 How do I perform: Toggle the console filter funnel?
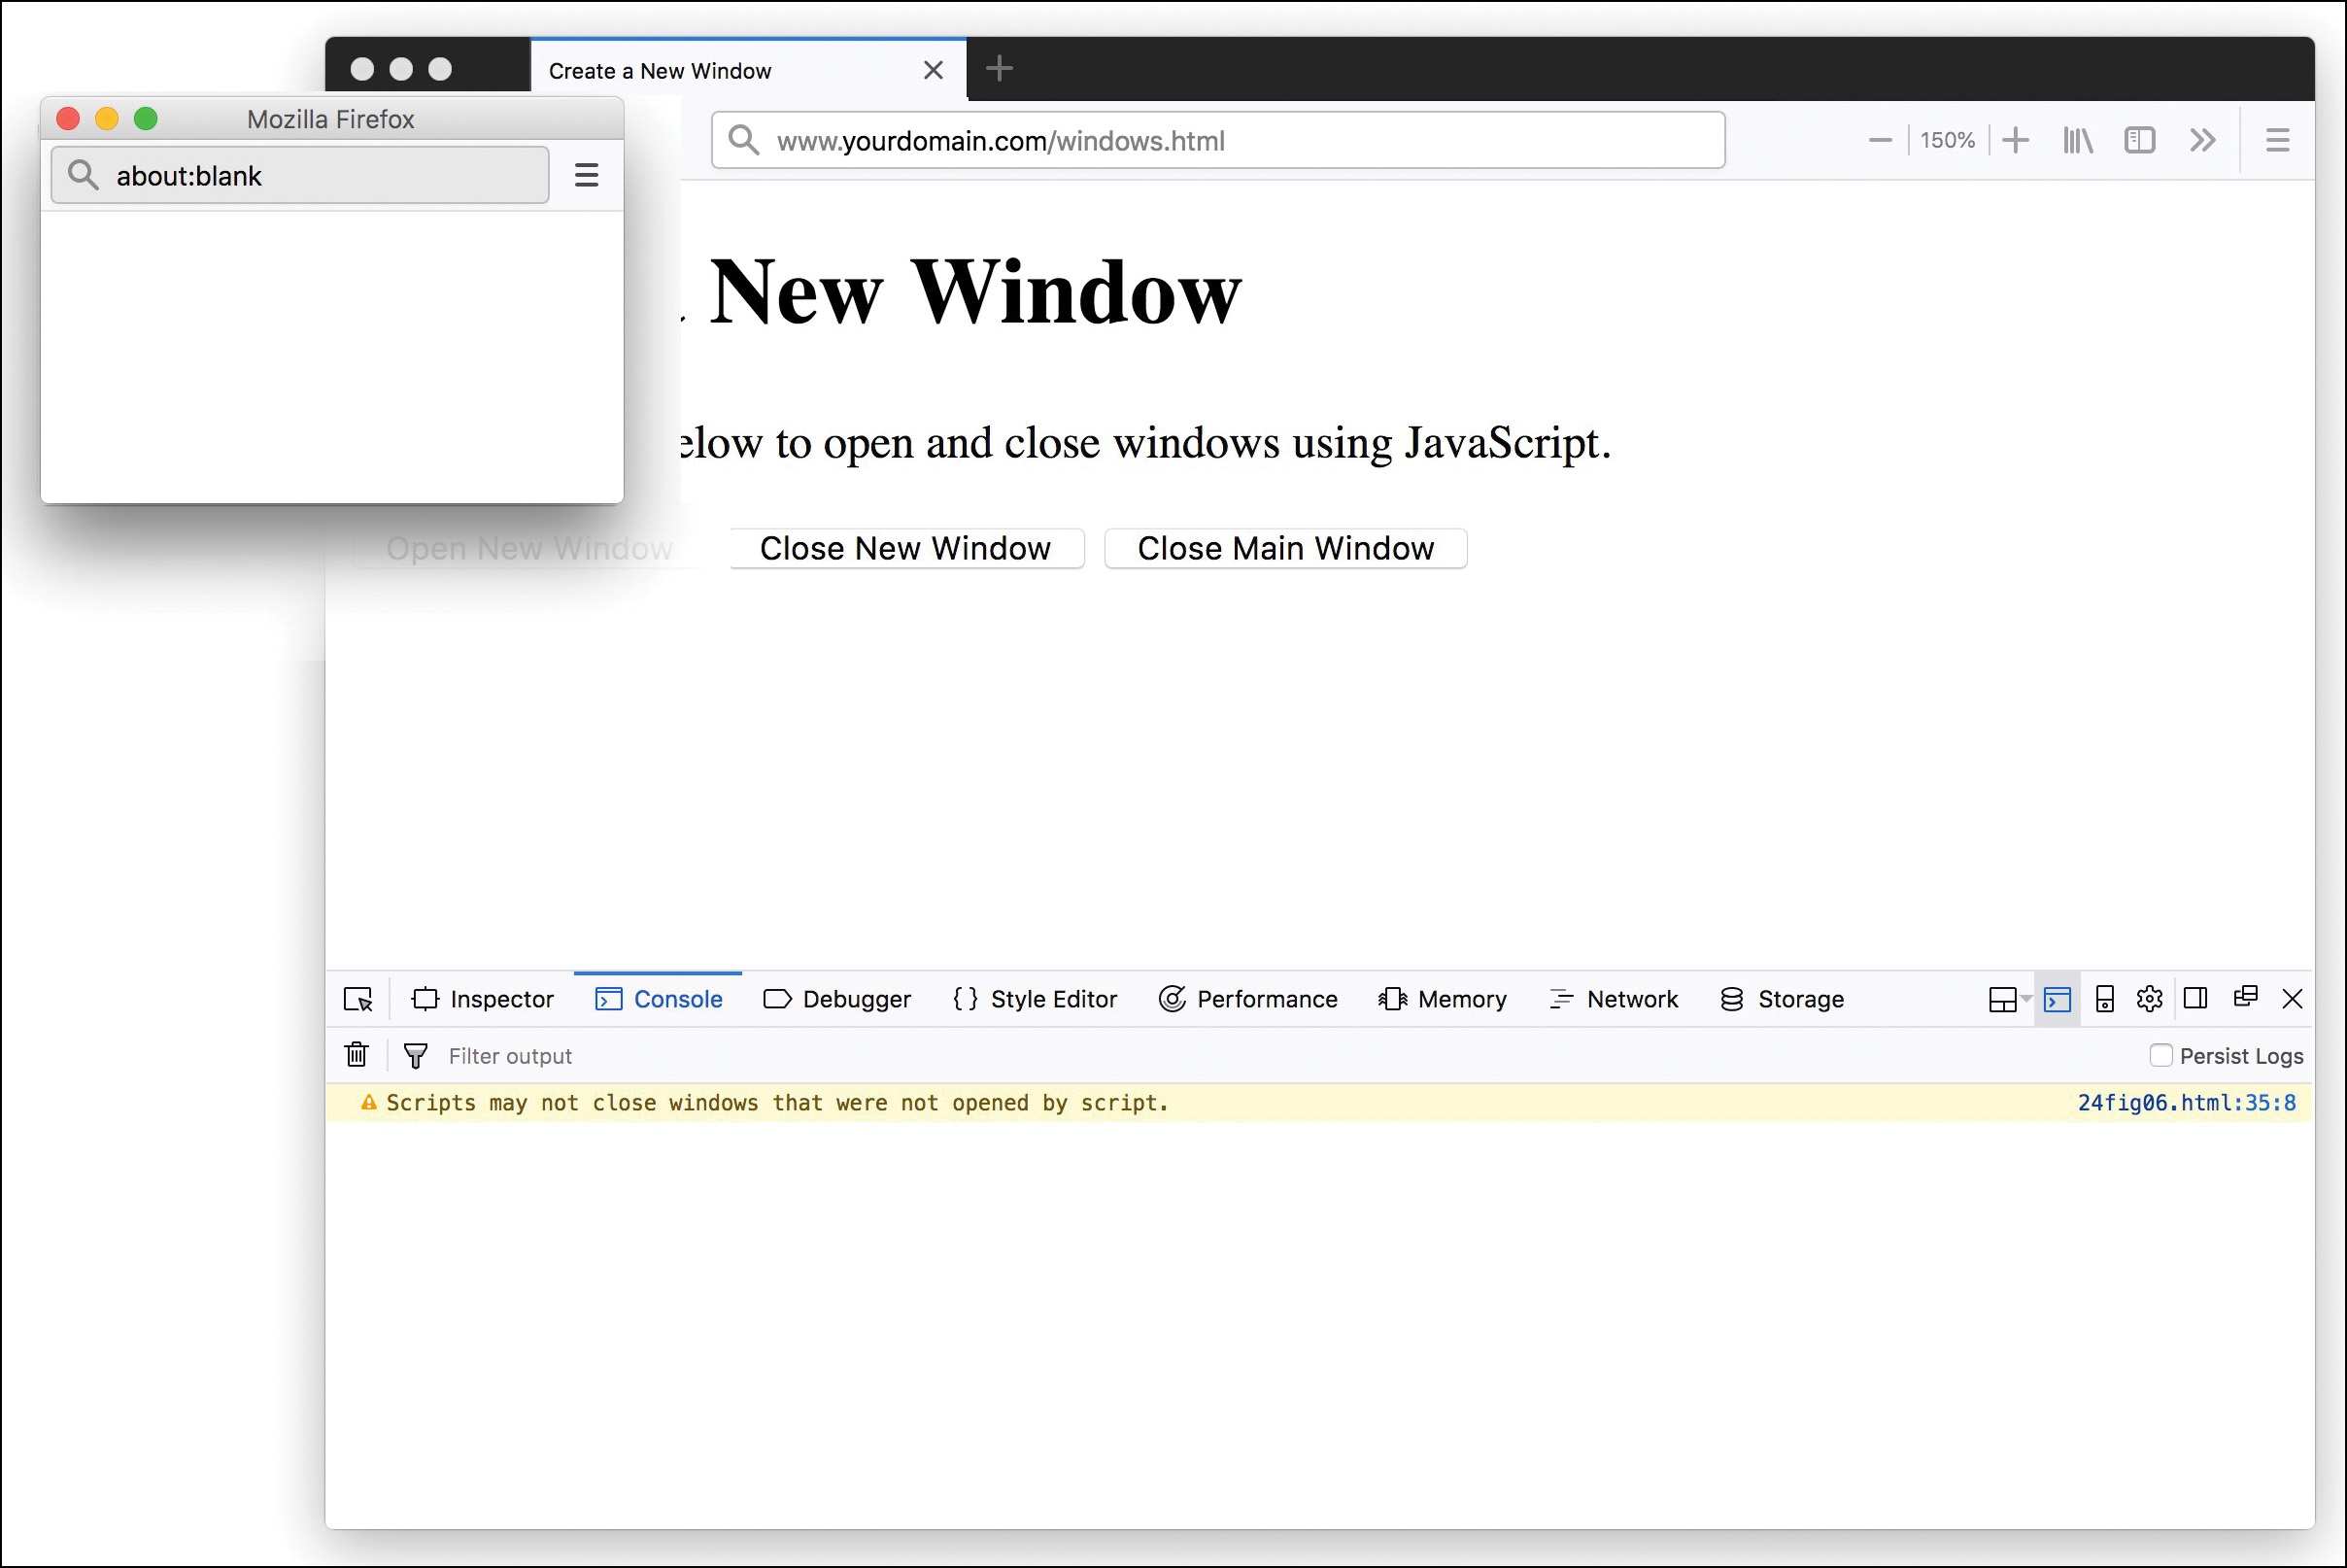415,1055
